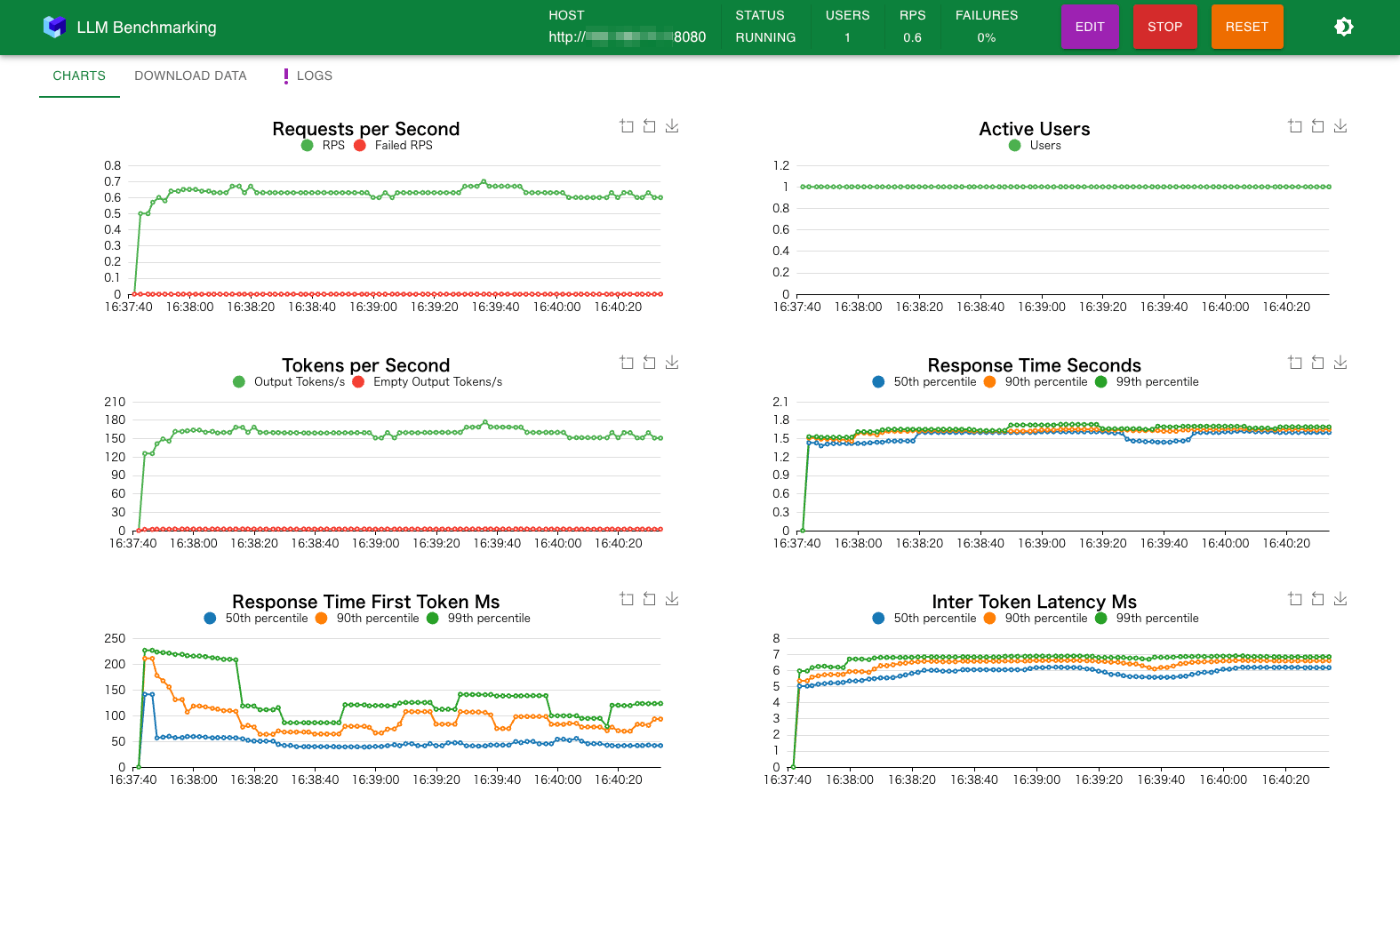Save the Response Time Seconds chart image
This screenshot has height=927, width=1400.
pos(1340,362)
